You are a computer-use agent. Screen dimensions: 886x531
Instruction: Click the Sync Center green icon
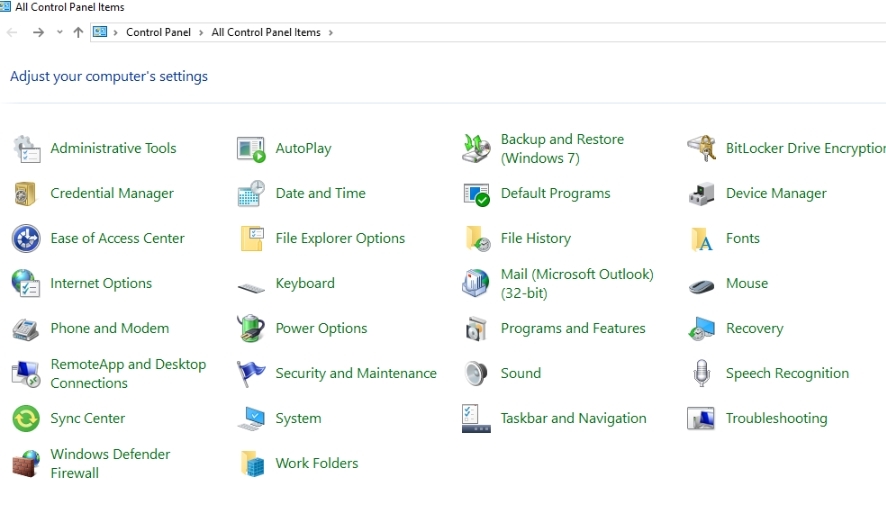[26, 418]
